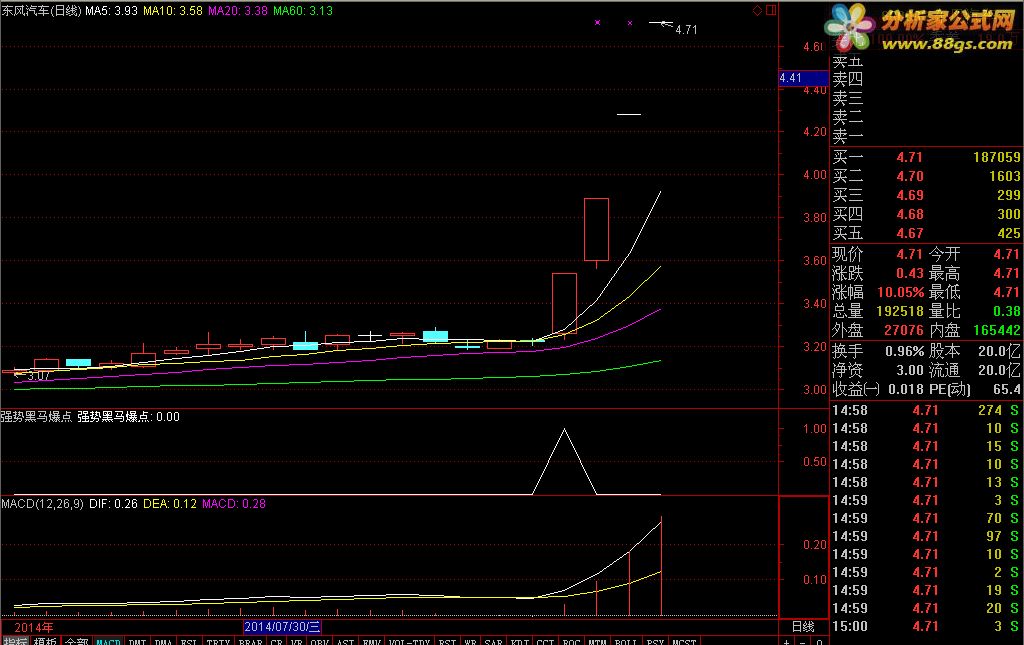Viewport: 1024px width, 645px height.
Task: Open the 模板 tab
Action: click(46, 642)
